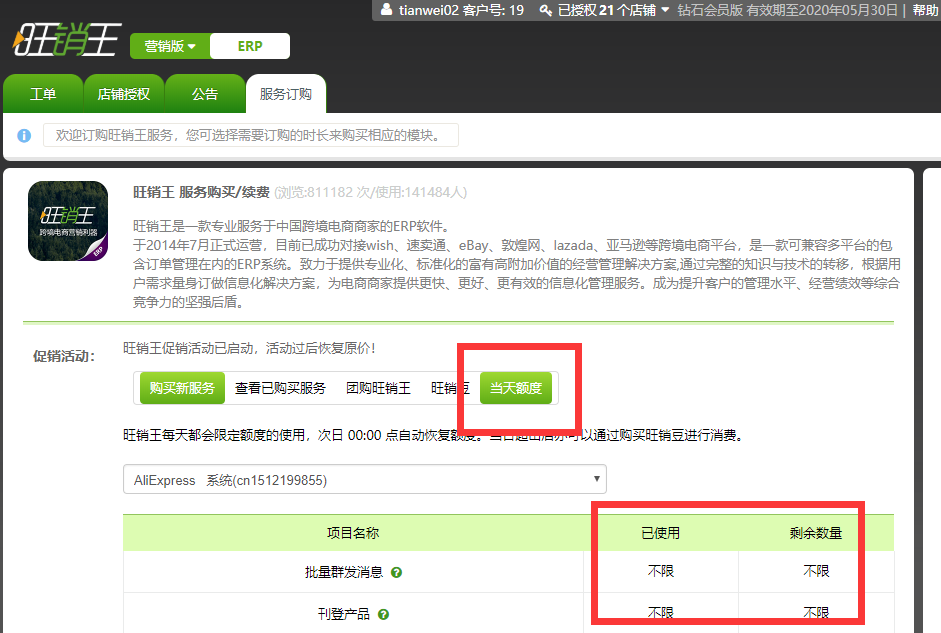The image size is (941, 633).
Task: Click the 剩余数量 column header
Action: coord(816,533)
